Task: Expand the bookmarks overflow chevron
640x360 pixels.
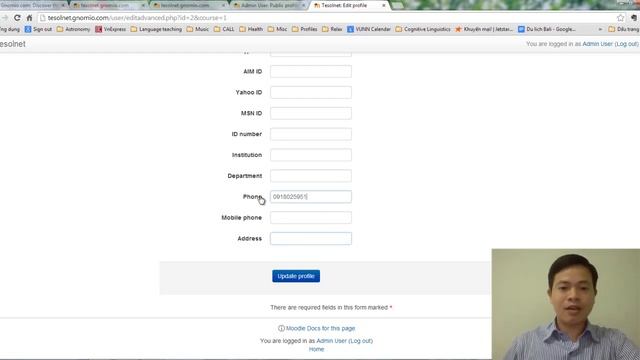Action: (600, 29)
